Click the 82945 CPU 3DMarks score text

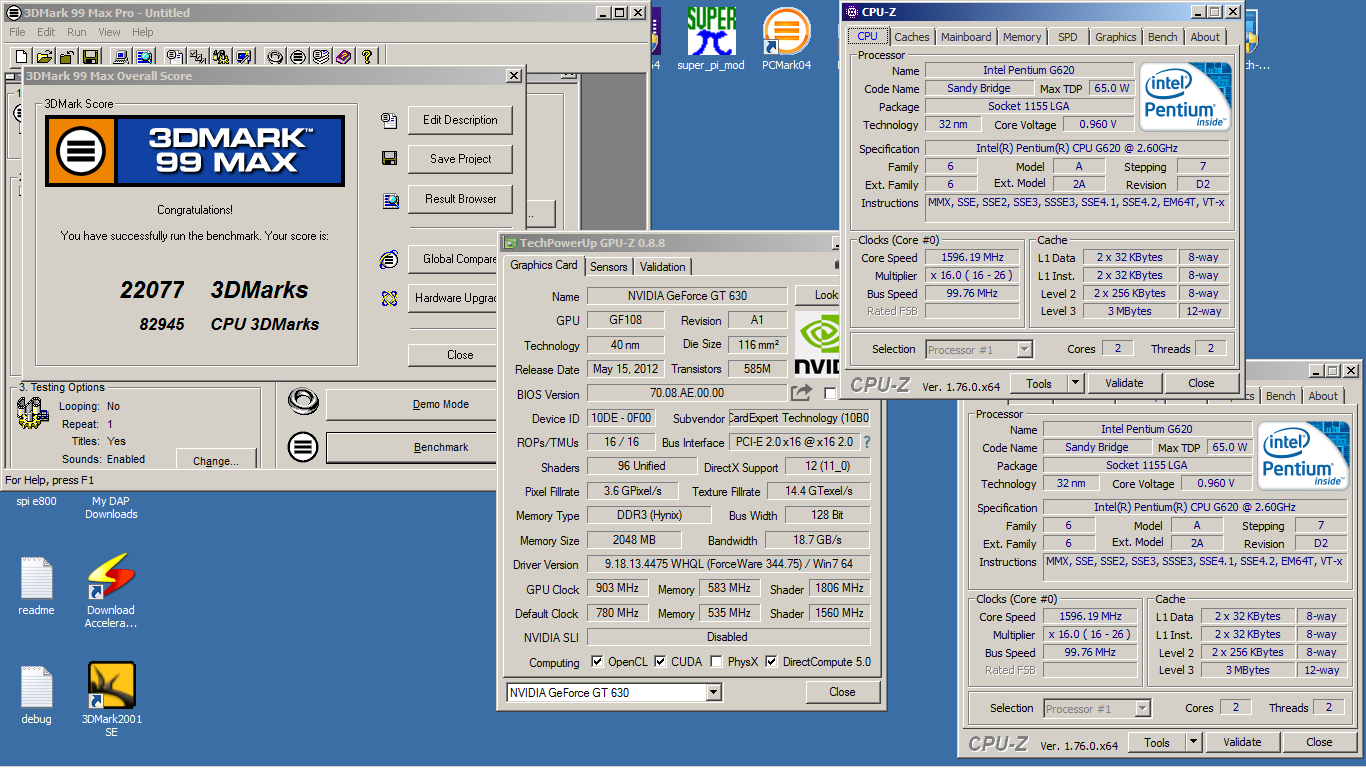click(229, 324)
